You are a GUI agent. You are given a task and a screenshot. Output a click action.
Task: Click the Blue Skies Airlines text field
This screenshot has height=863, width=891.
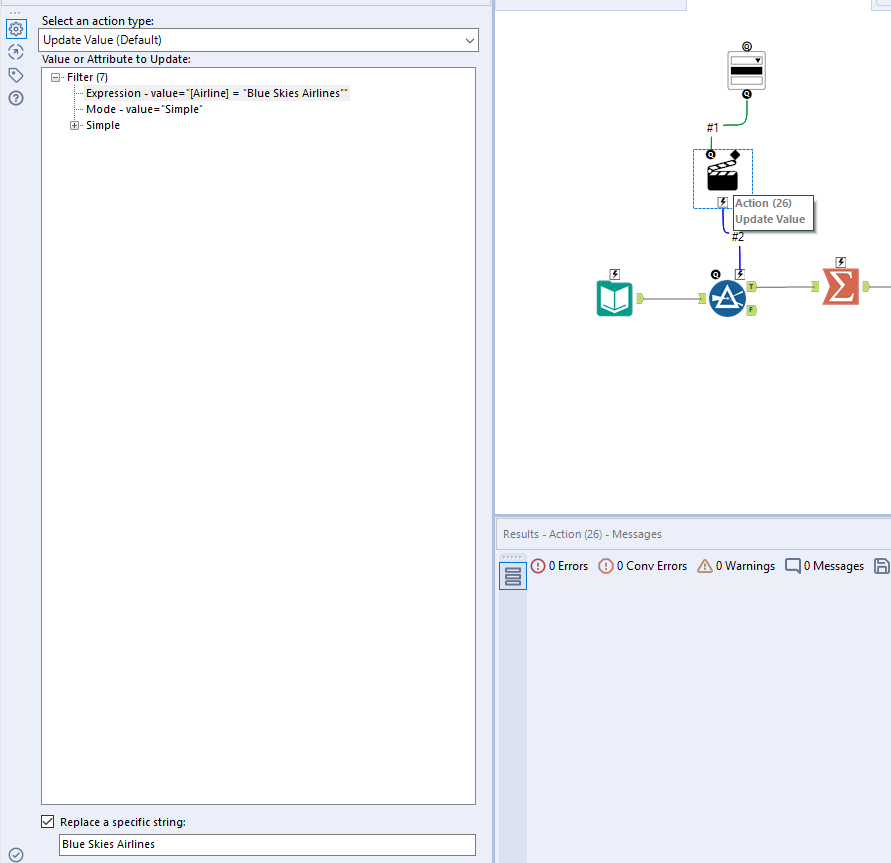tap(267, 844)
